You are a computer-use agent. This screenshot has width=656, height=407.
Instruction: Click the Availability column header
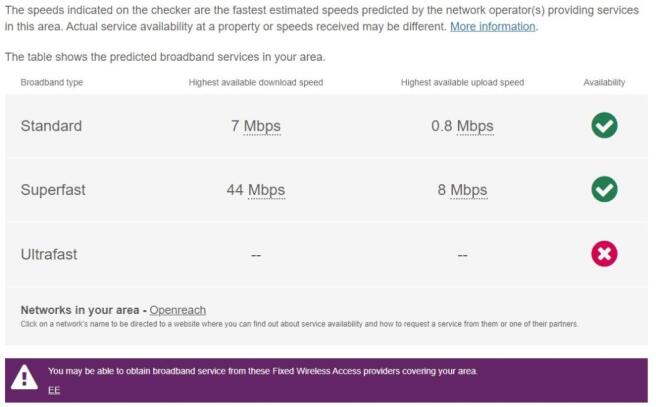pos(604,82)
